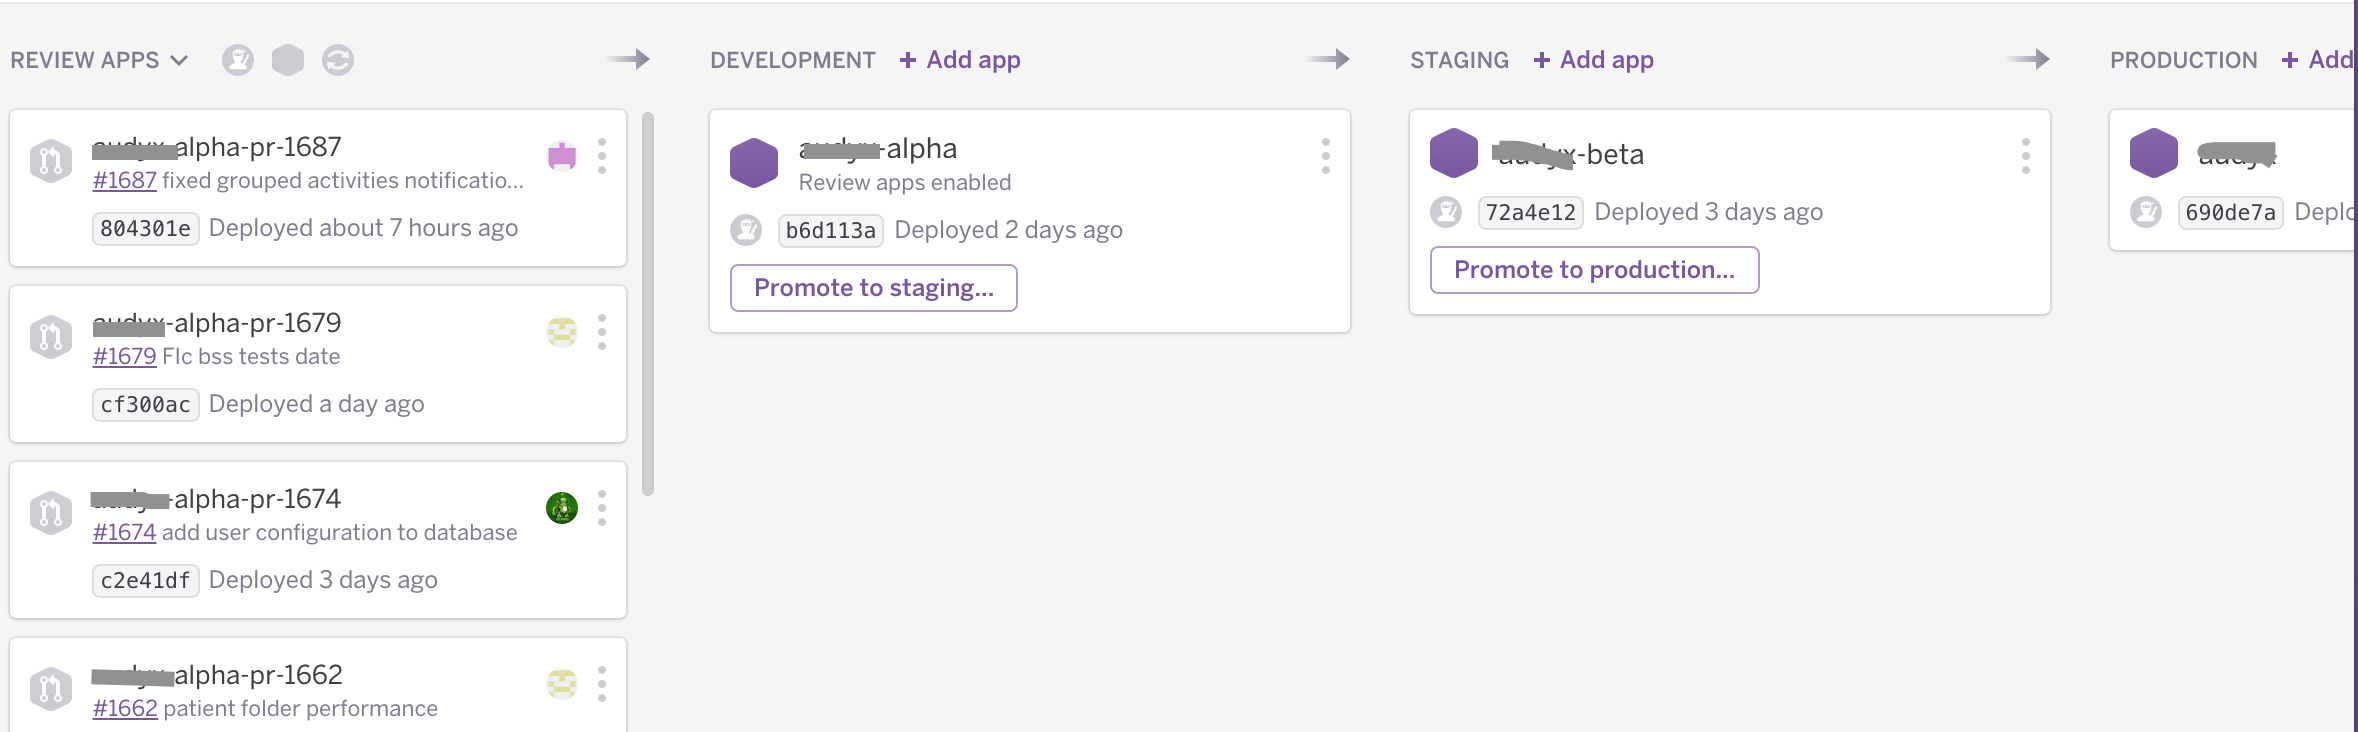Screen dimensions: 2358x732
Task: Open pull request #1674 link
Action: [124, 532]
